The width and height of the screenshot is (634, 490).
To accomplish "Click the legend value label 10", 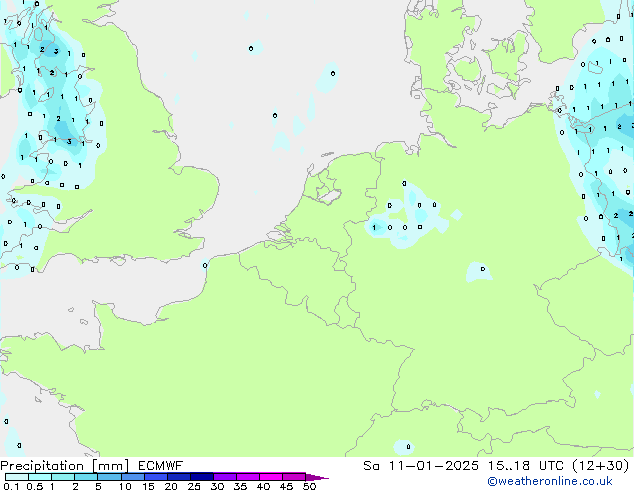I will 124,487.
